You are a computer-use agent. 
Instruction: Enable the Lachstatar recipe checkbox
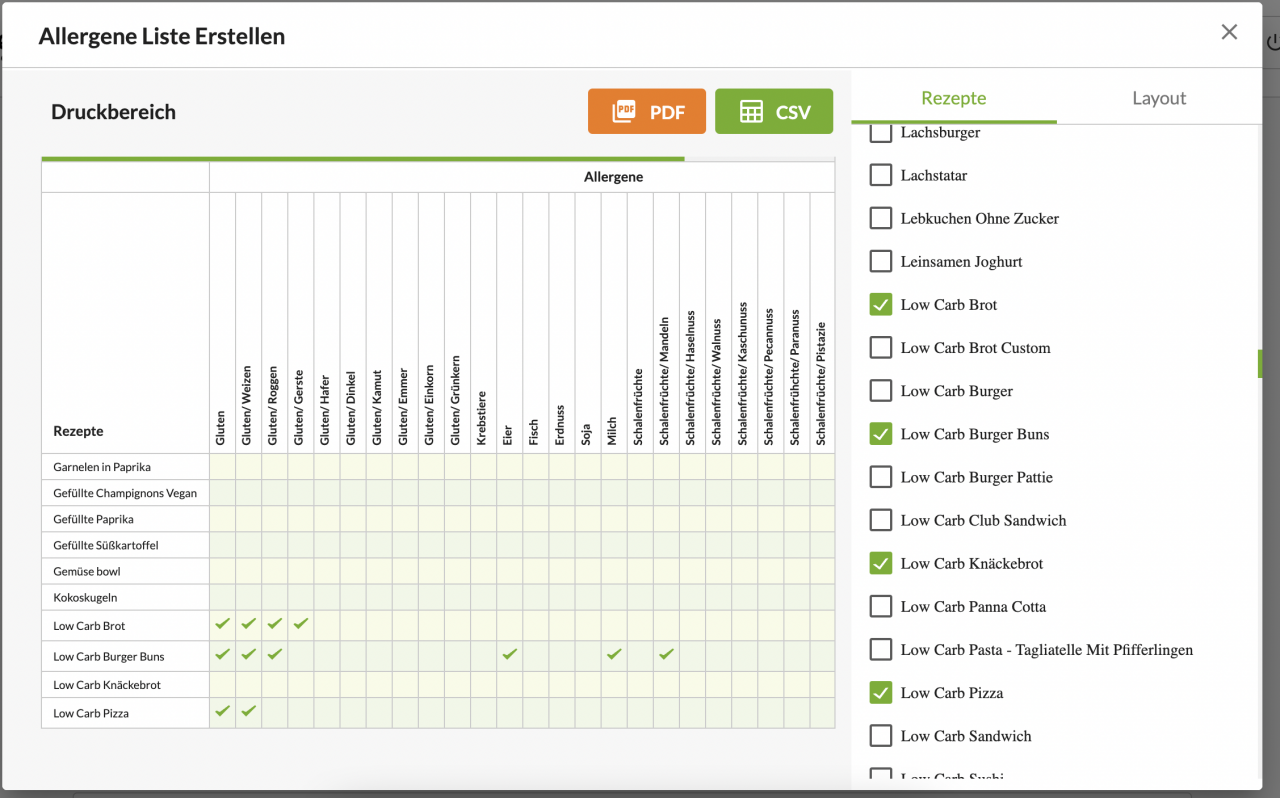pos(880,175)
